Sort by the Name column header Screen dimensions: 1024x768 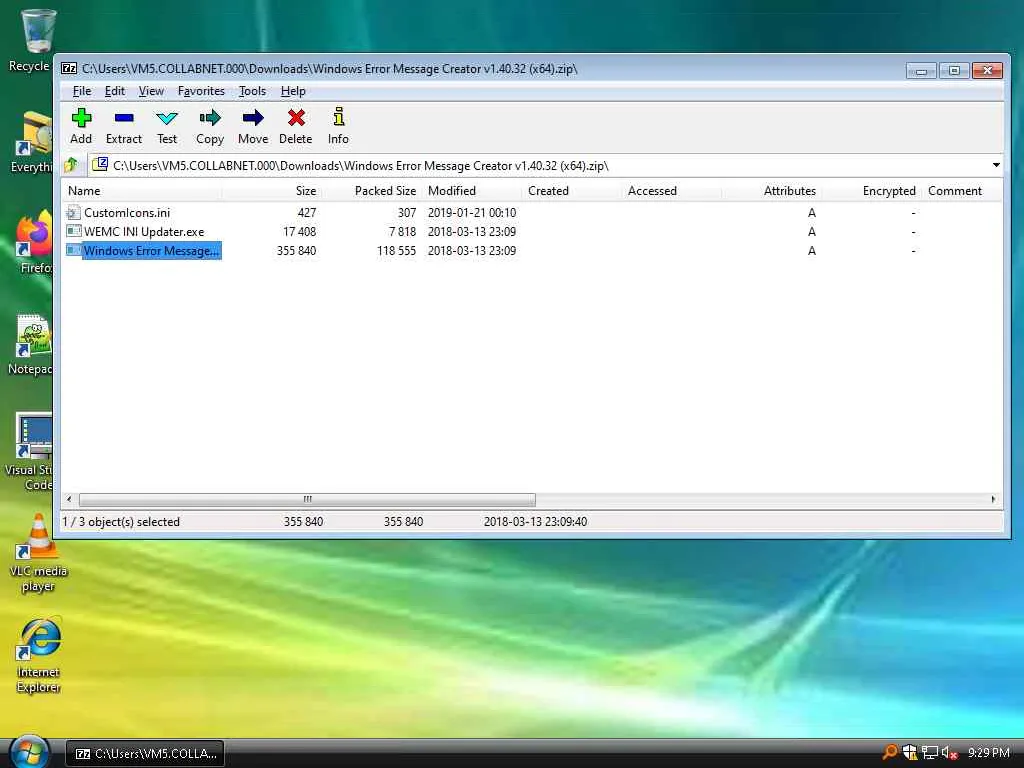click(142, 191)
